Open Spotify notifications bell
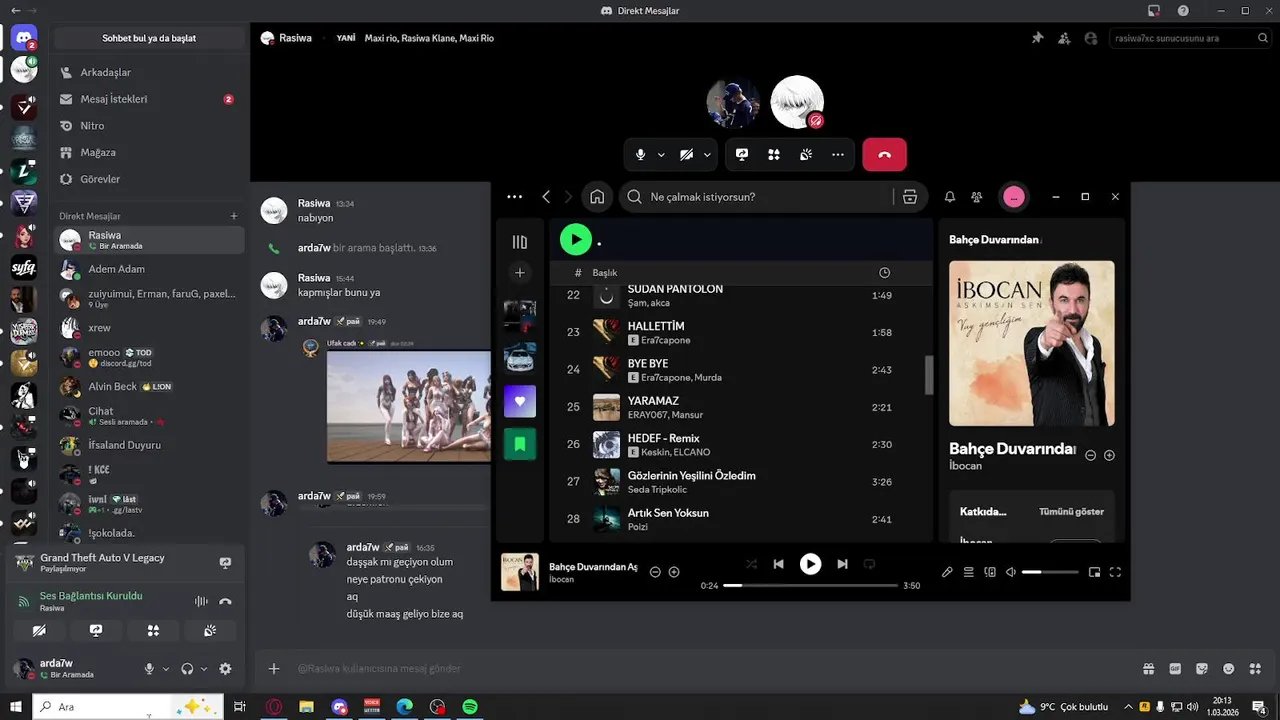Viewport: 1280px width, 720px height. pos(950,197)
